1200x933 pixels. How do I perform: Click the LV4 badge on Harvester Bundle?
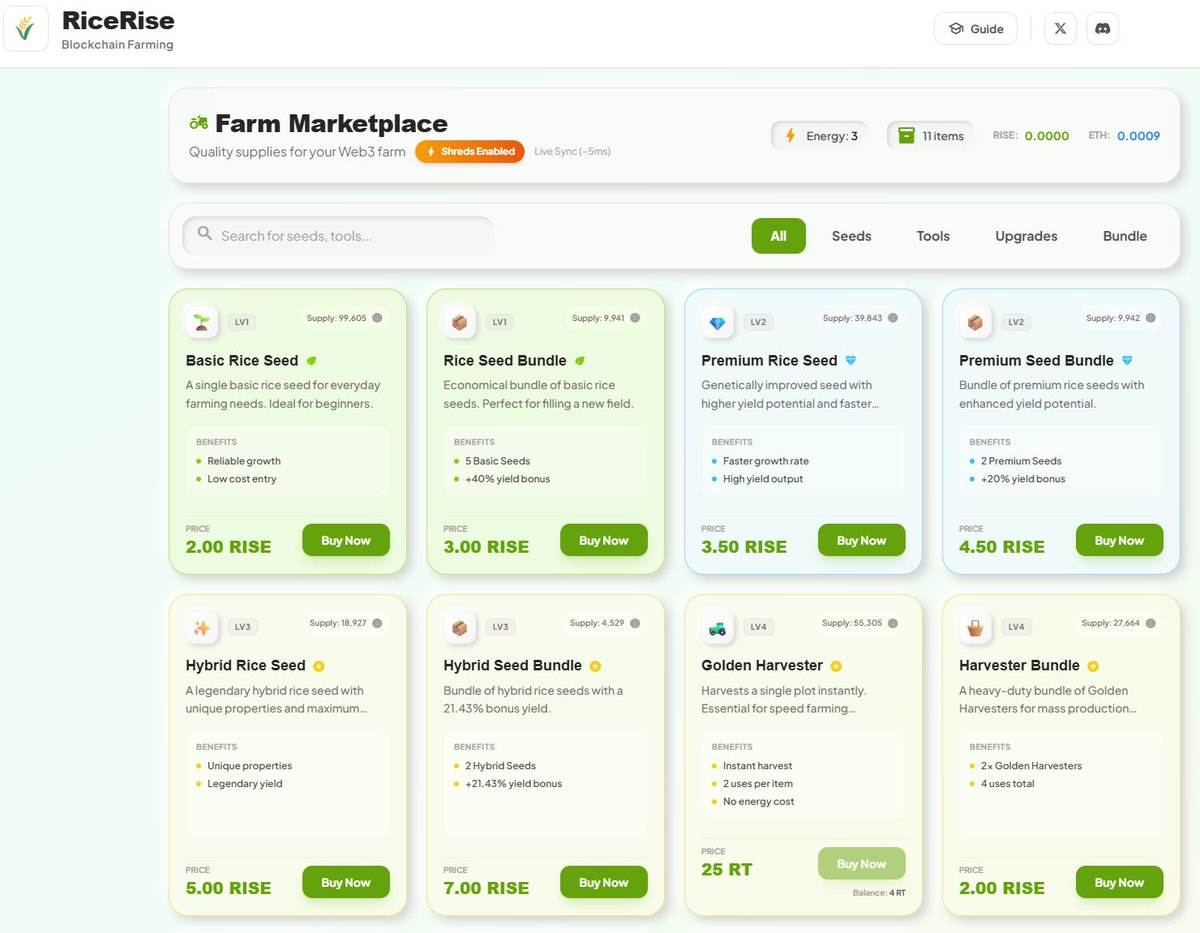(x=1016, y=627)
